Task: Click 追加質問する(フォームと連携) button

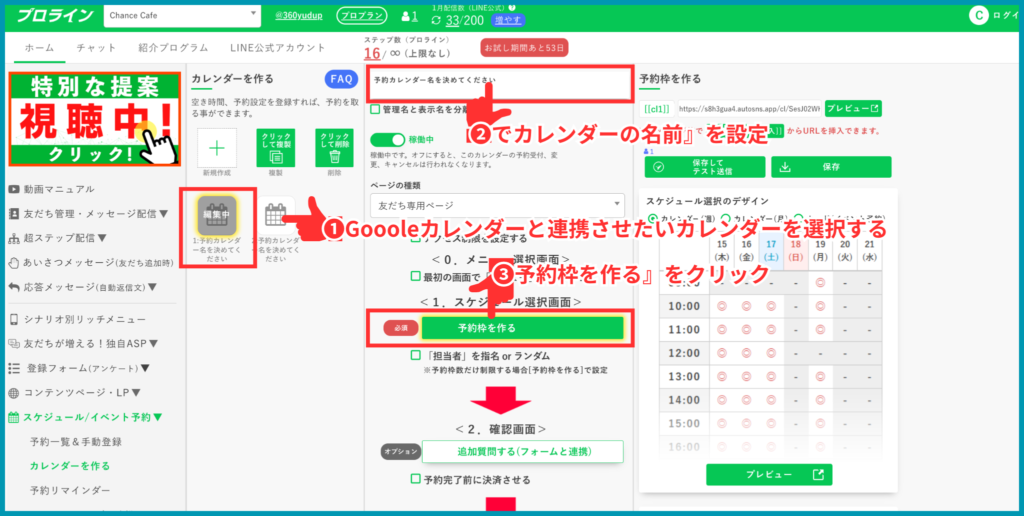Action: tap(523, 451)
